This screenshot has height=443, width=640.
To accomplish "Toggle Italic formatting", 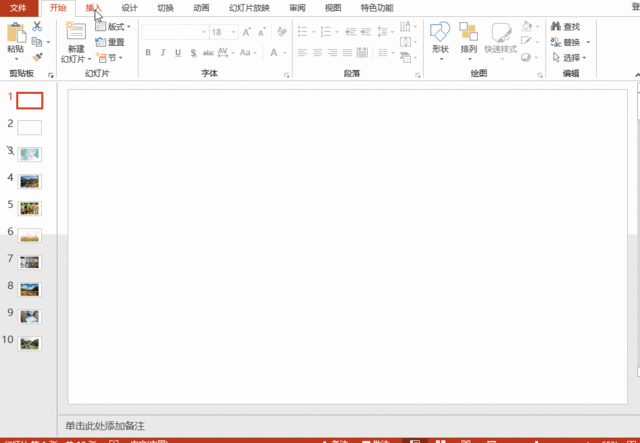I will coord(163,53).
